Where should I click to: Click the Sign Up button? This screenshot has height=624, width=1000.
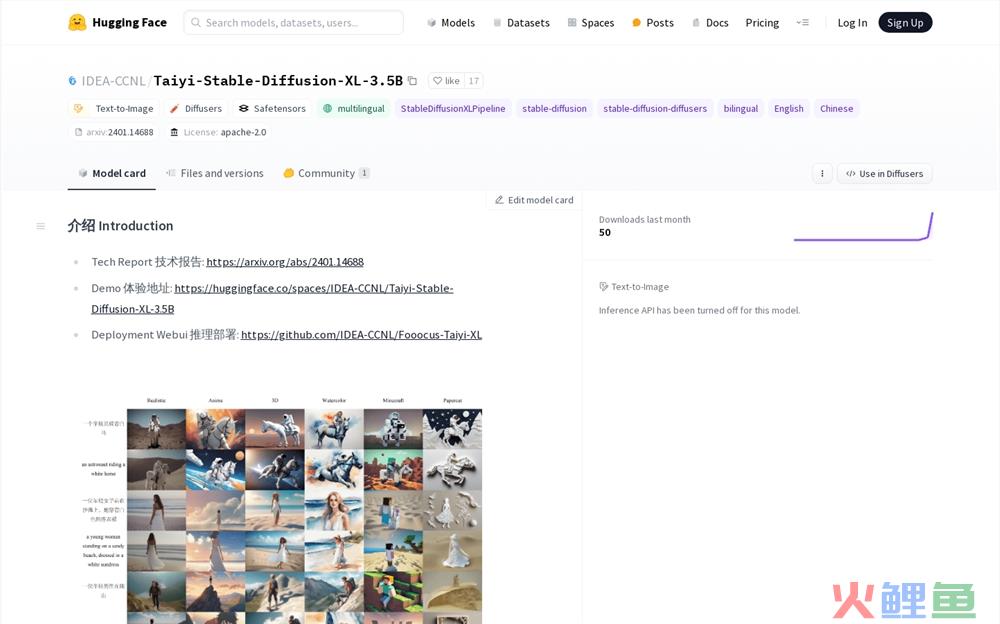tap(905, 22)
